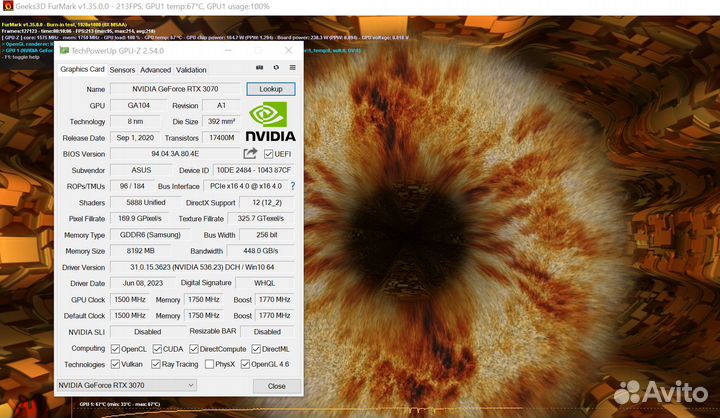Click the GPU-Z screenshot camera icon

point(259,68)
